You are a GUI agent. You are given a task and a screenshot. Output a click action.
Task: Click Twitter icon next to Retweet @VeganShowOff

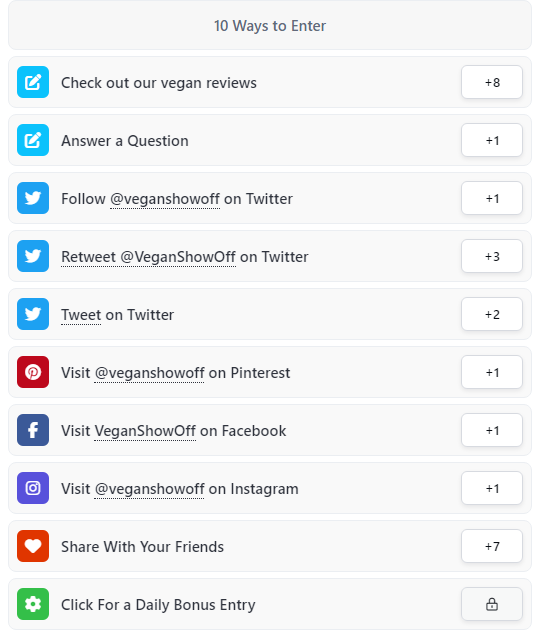pos(33,256)
